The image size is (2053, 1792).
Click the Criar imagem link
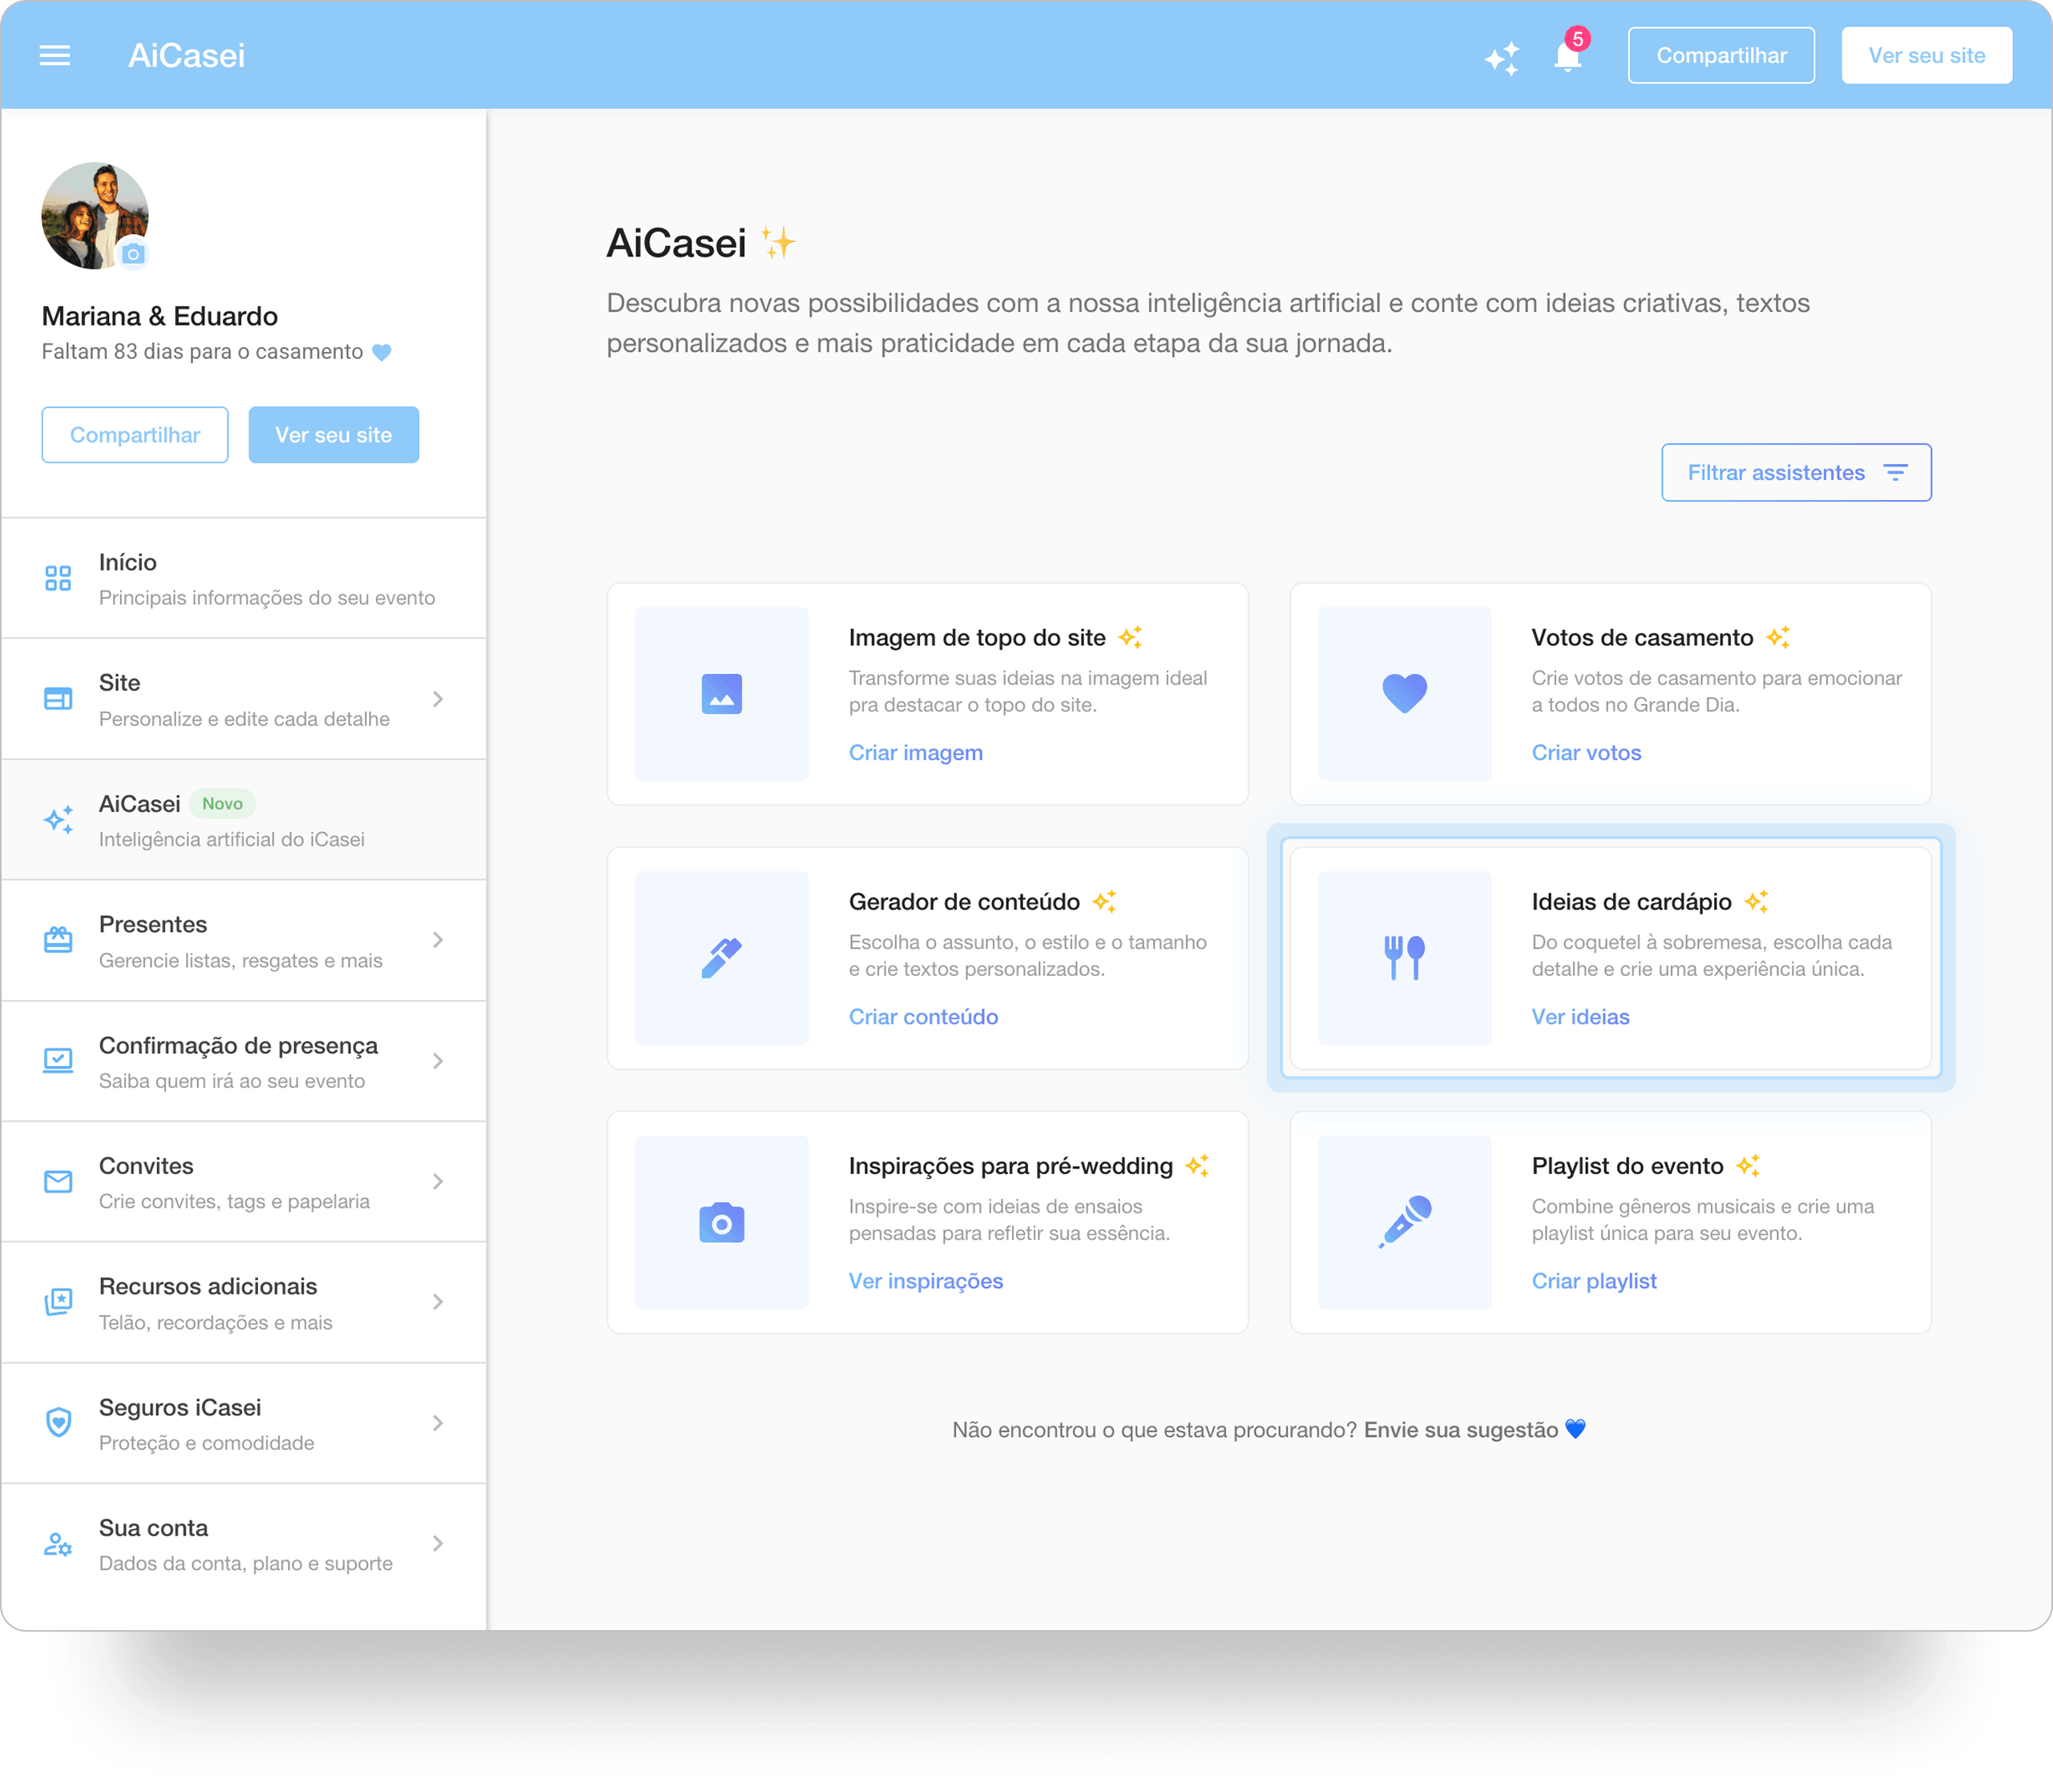point(915,753)
